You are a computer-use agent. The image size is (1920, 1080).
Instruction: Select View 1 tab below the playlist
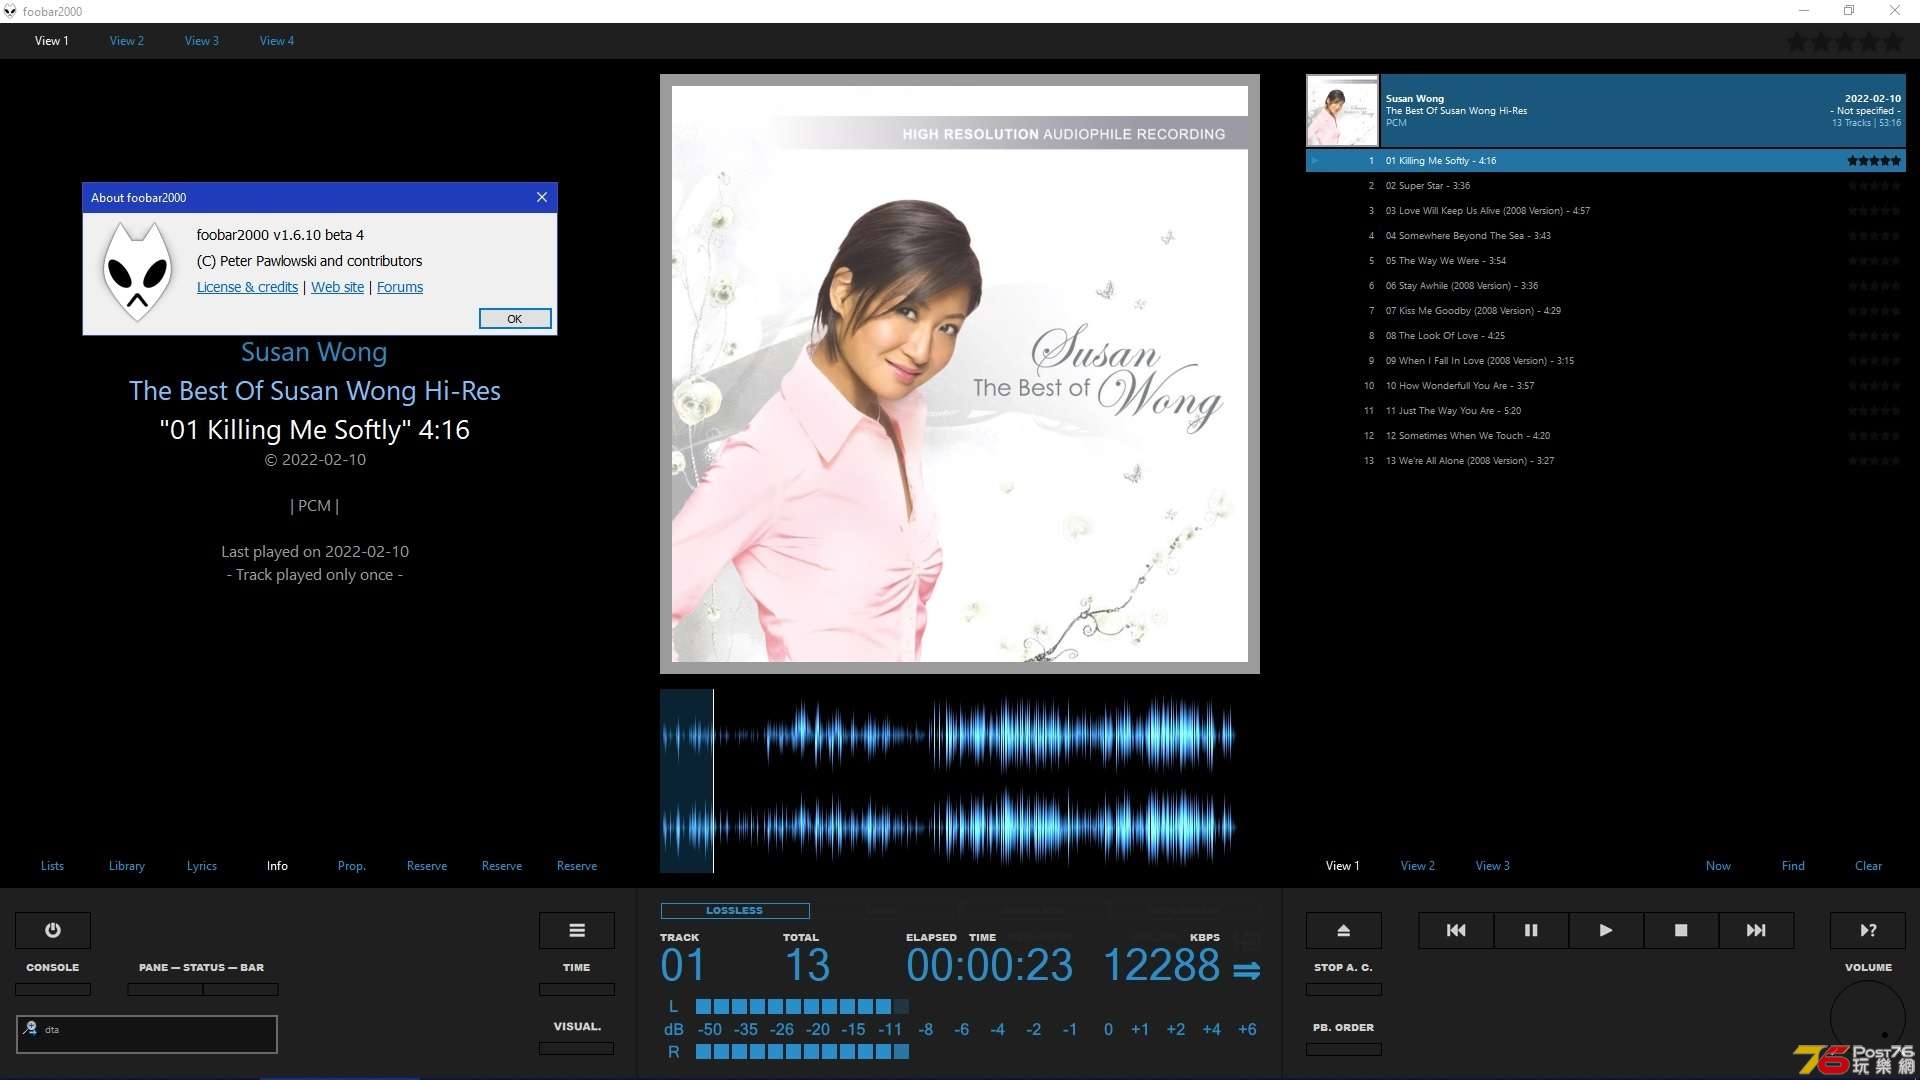(x=1343, y=866)
